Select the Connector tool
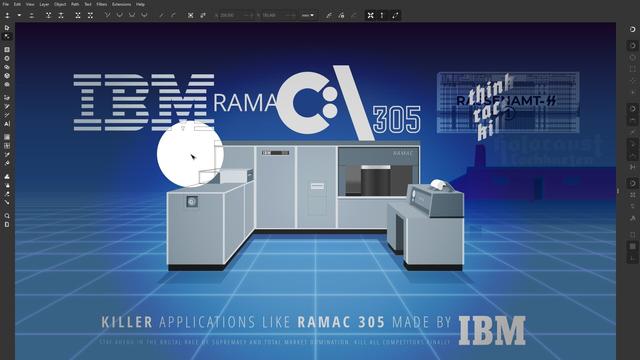 [7, 202]
